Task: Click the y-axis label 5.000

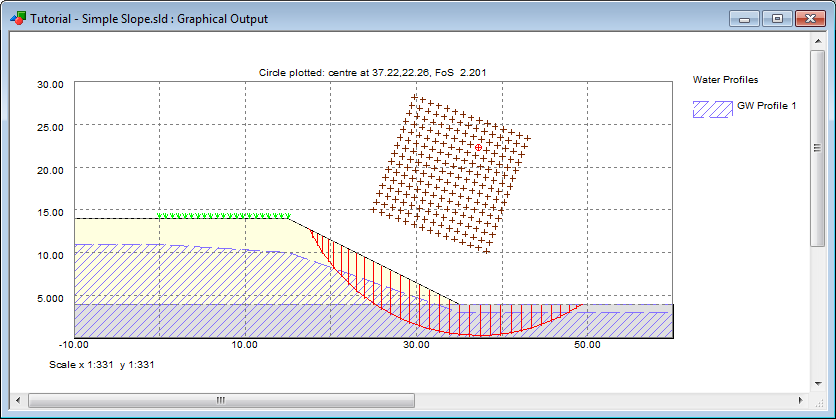Action: click(50, 299)
